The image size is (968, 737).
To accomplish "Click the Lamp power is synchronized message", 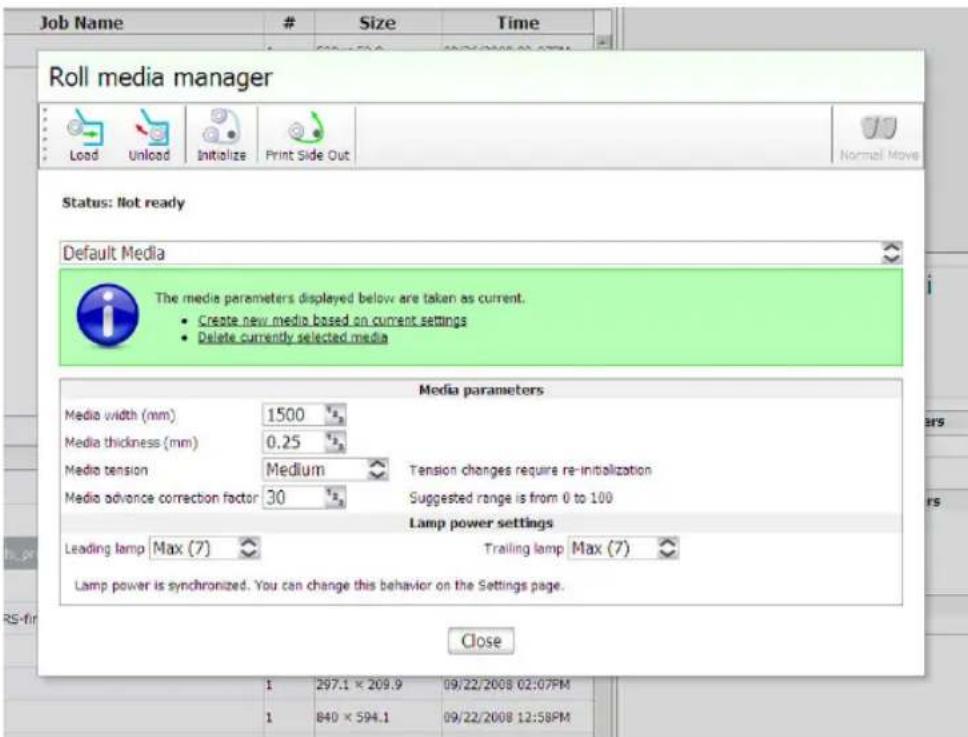I will (x=319, y=585).
